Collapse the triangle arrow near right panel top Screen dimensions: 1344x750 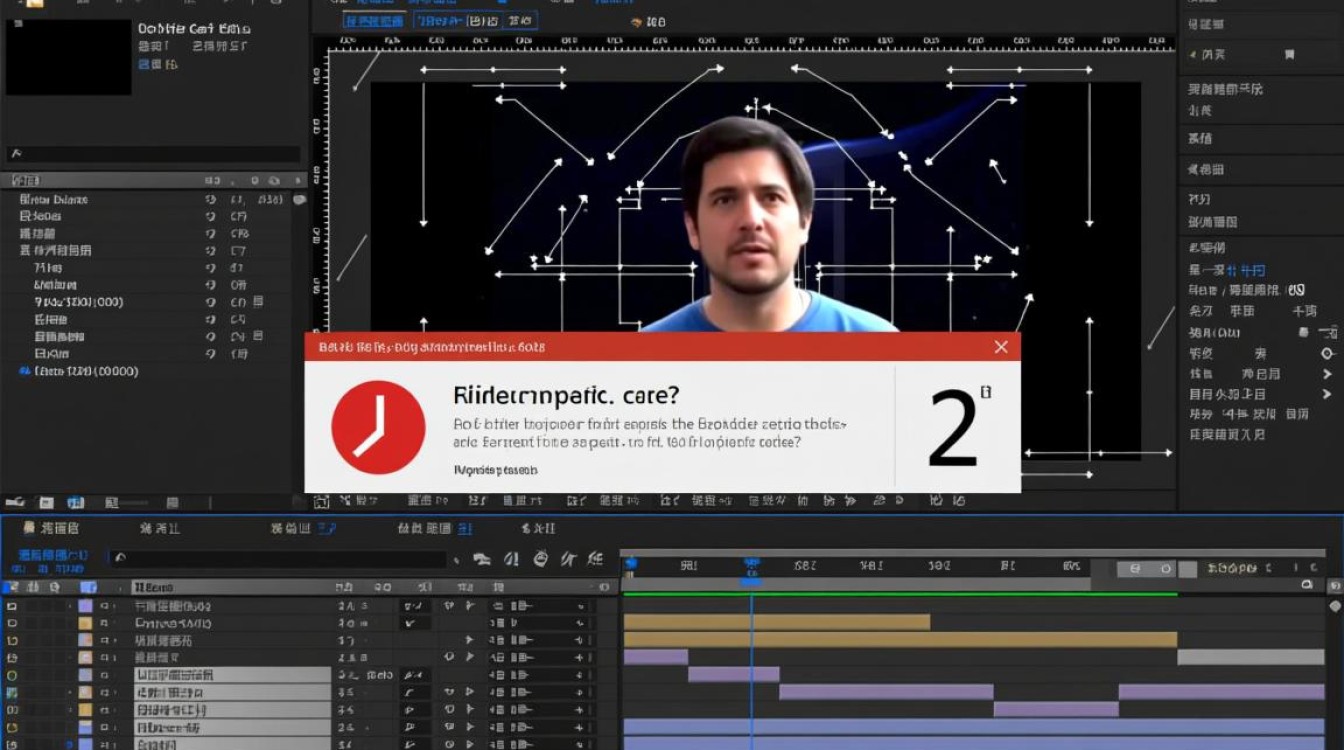(1192, 55)
